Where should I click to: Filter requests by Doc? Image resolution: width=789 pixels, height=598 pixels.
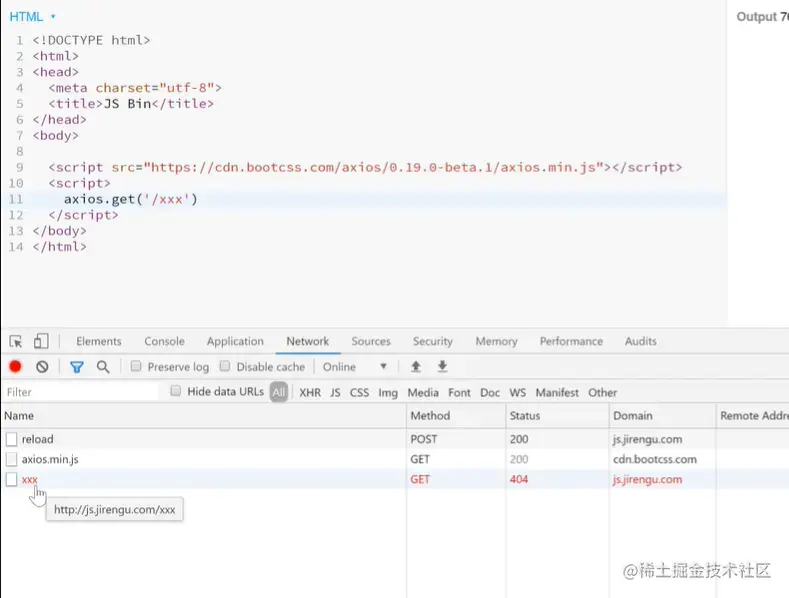(490, 393)
